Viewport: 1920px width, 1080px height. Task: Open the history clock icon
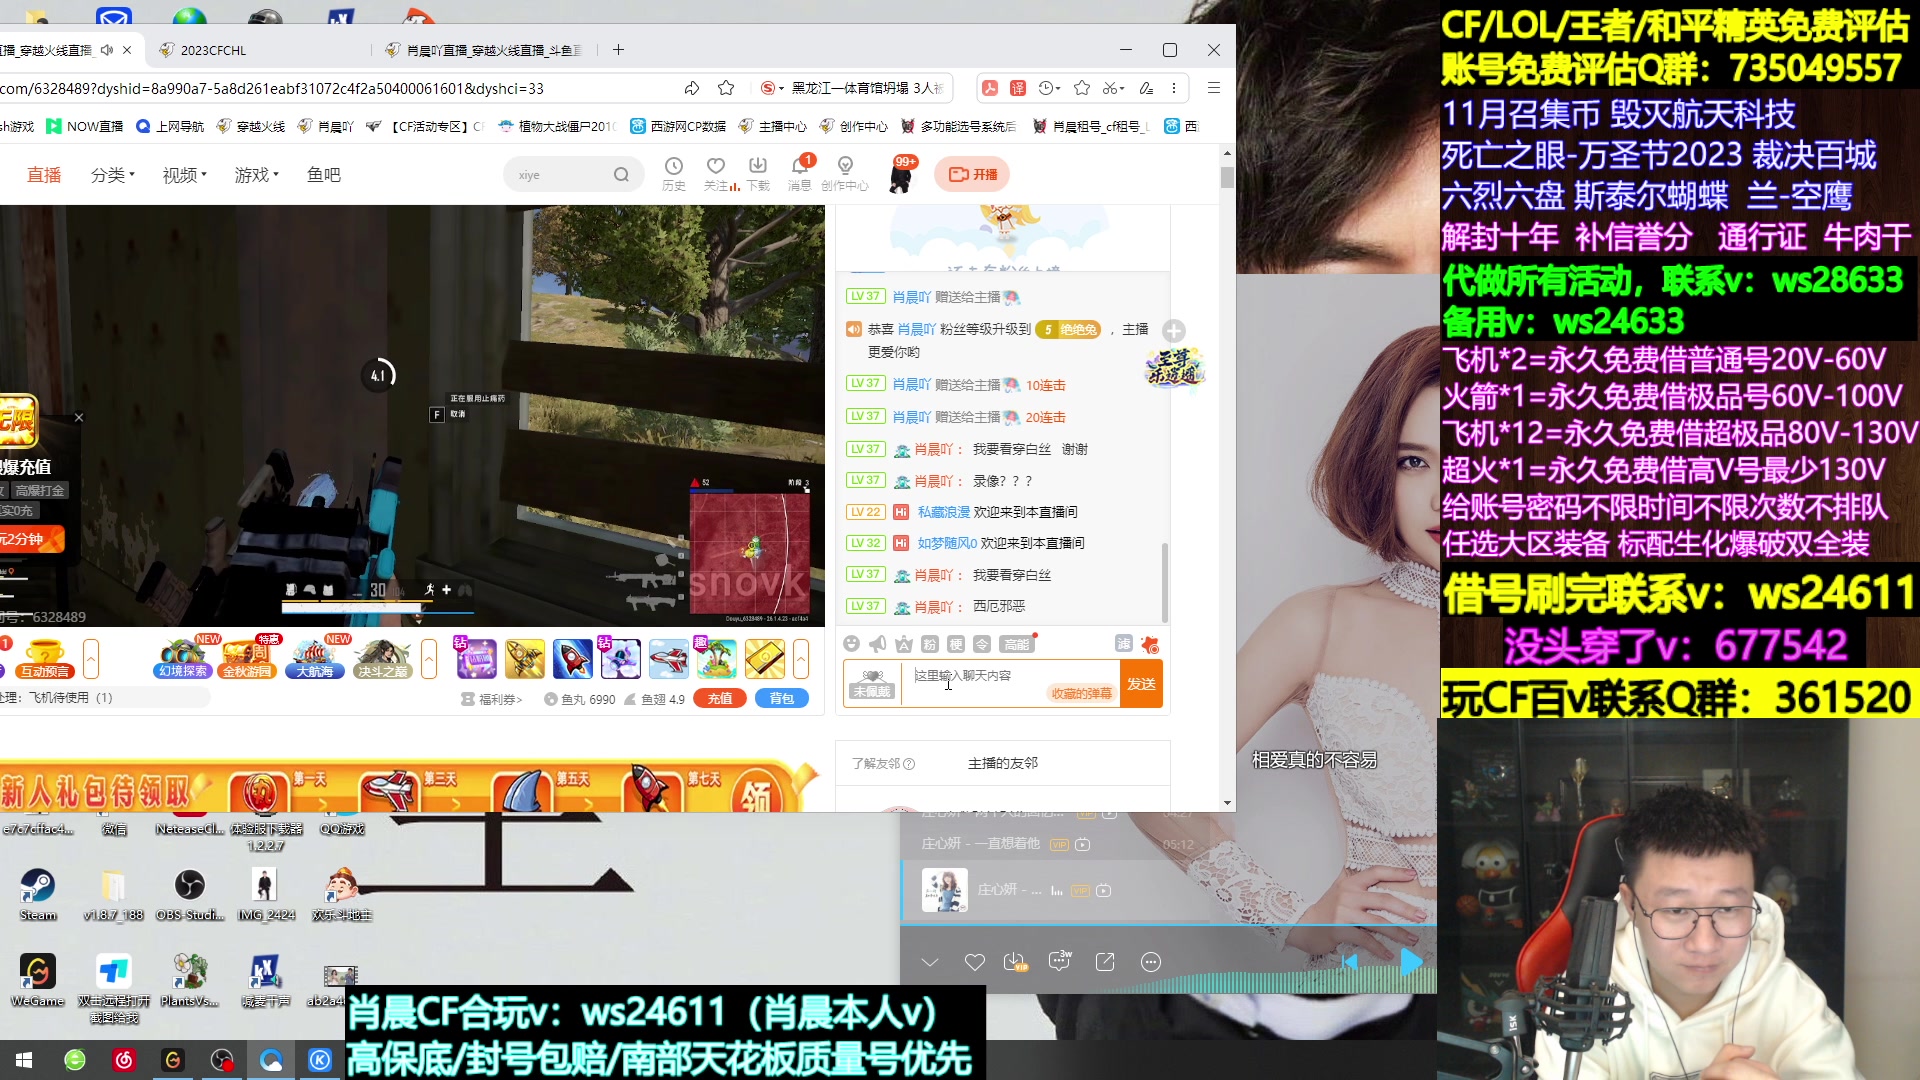(x=674, y=166)
